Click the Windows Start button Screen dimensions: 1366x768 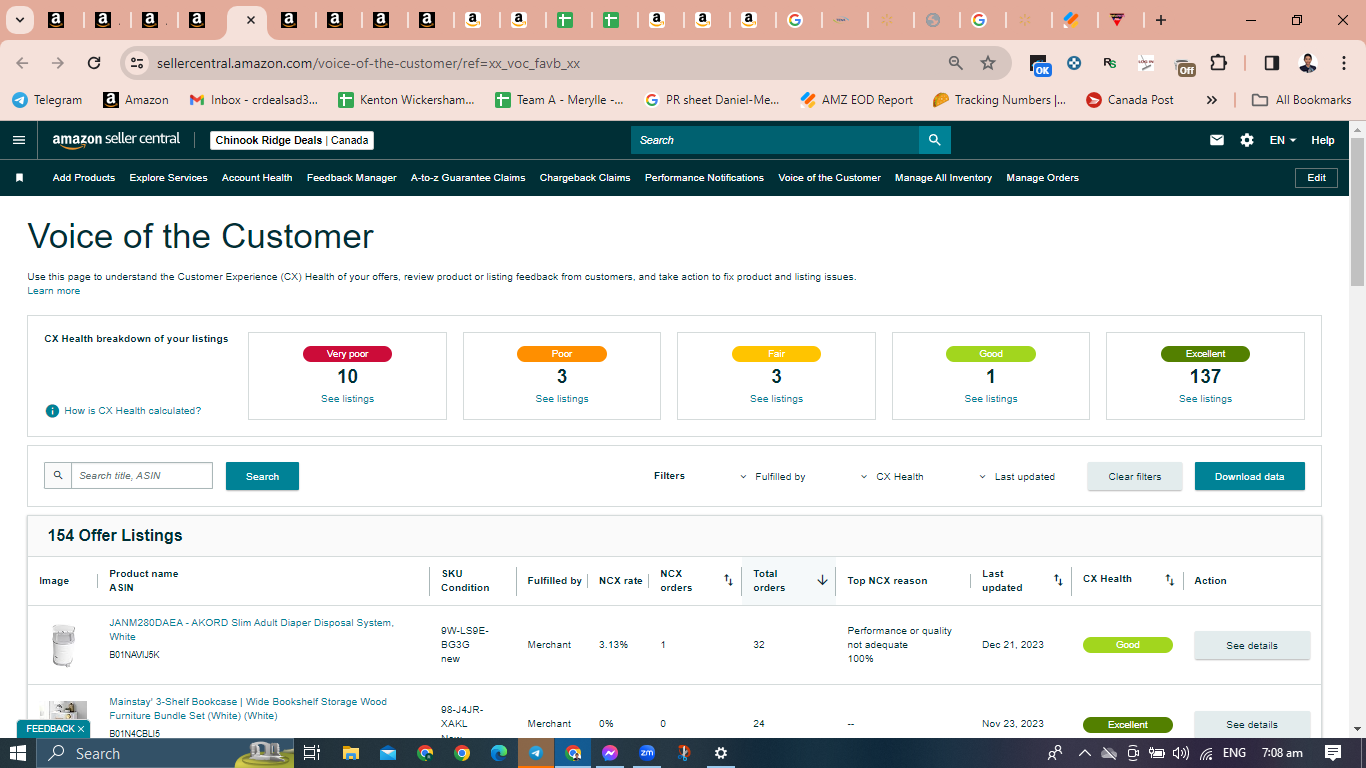click(x=18, y=753)
